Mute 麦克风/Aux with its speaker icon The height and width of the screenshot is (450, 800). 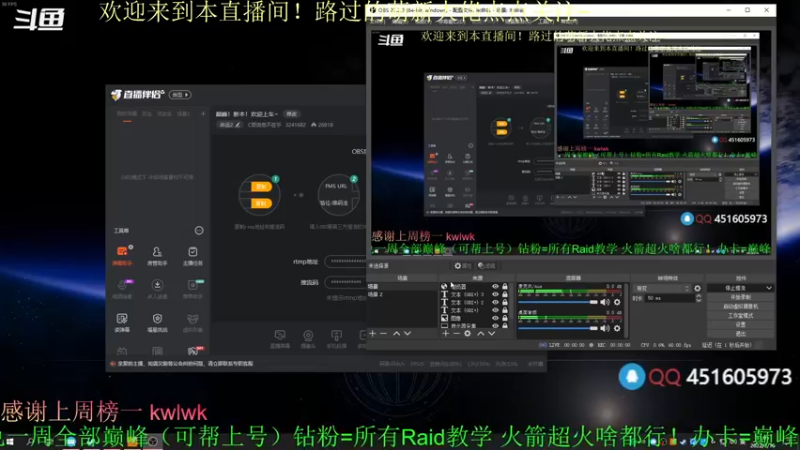605,302
